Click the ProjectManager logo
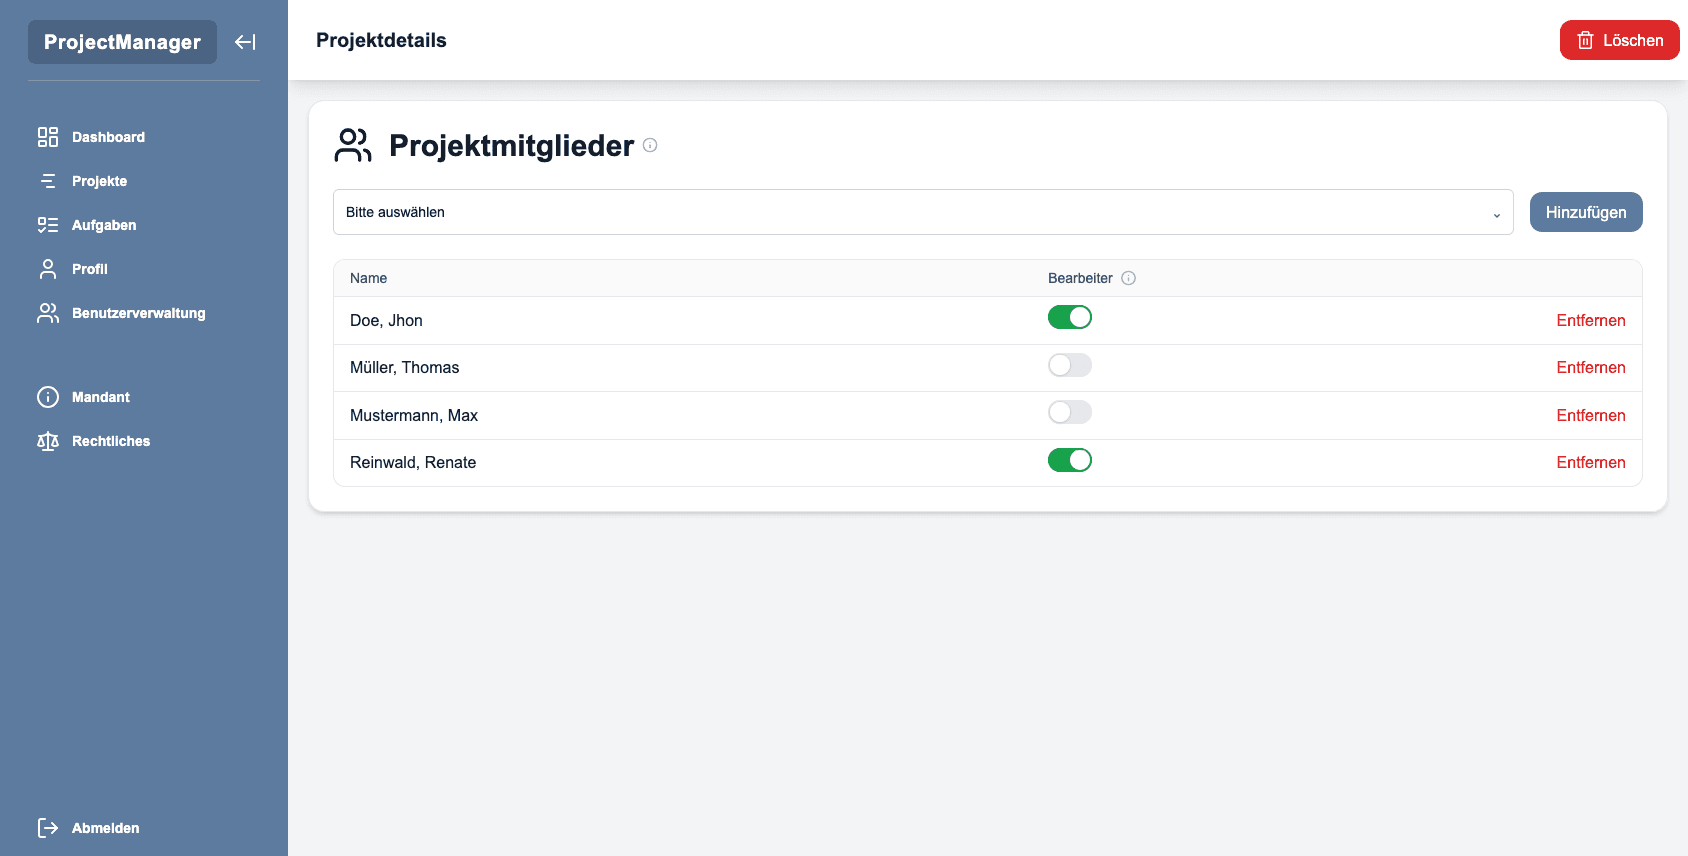Image resolution: width=1688 pixels, height=856 pixels. (x=122, y=42)
